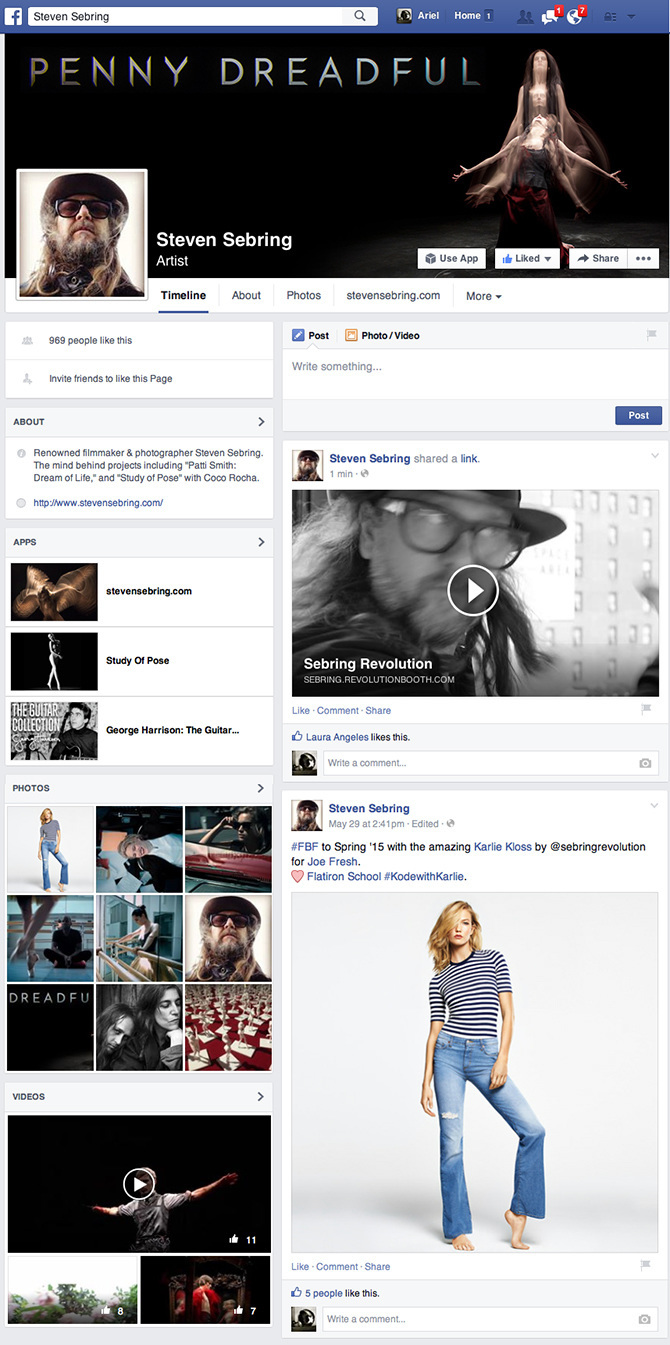Viewport: 670px width, 1345px height.
Task: Open the stevensebring.com tab
Action: click(393, 295)
